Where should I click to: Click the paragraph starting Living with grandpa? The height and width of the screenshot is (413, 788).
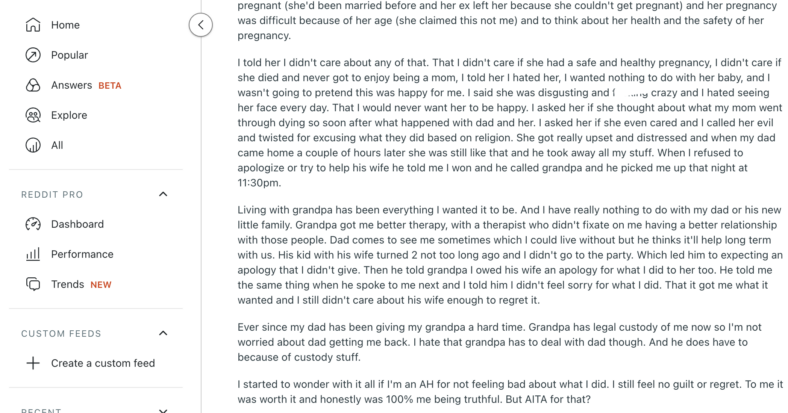click(510, 255)
